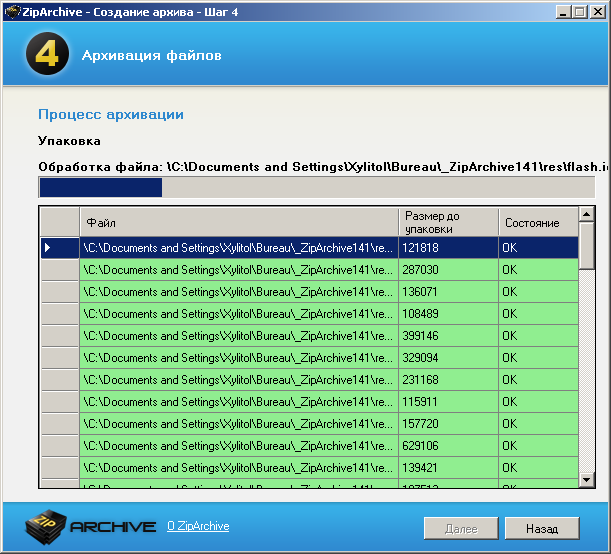Click the vertical scrollbar thumb
Screen dimensions: 611x554
coord(586,245)
